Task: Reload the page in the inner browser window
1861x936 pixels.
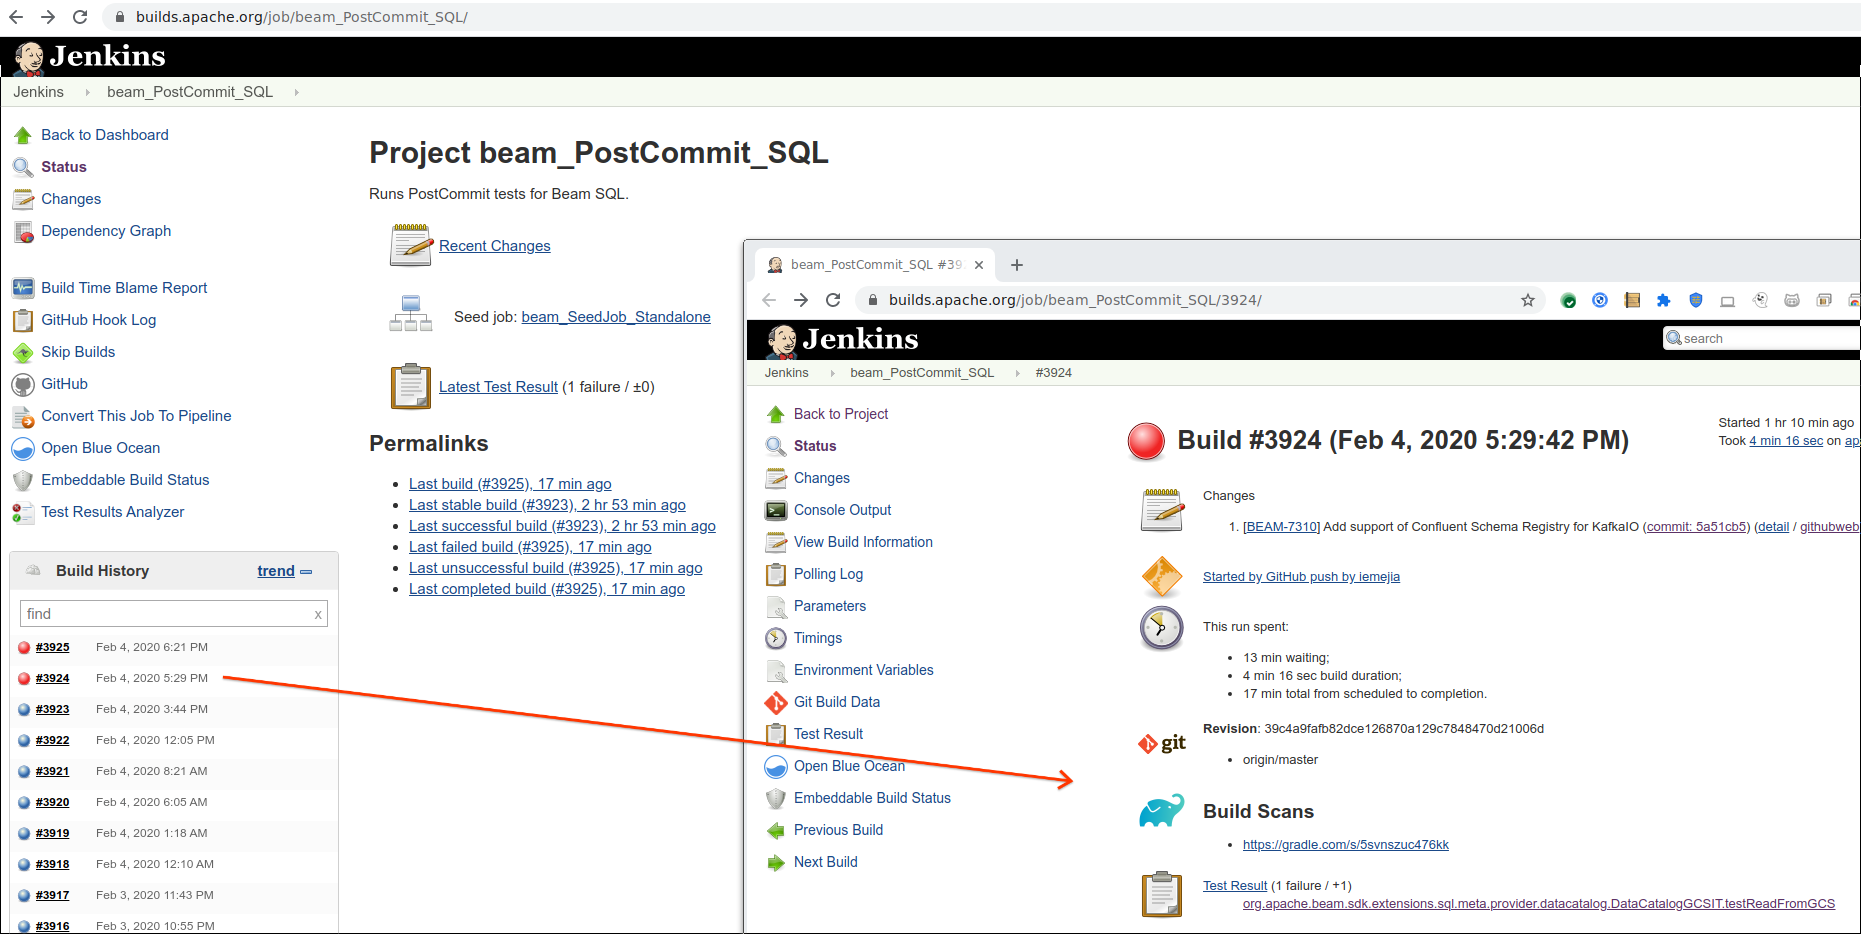Action: [833, 300]
